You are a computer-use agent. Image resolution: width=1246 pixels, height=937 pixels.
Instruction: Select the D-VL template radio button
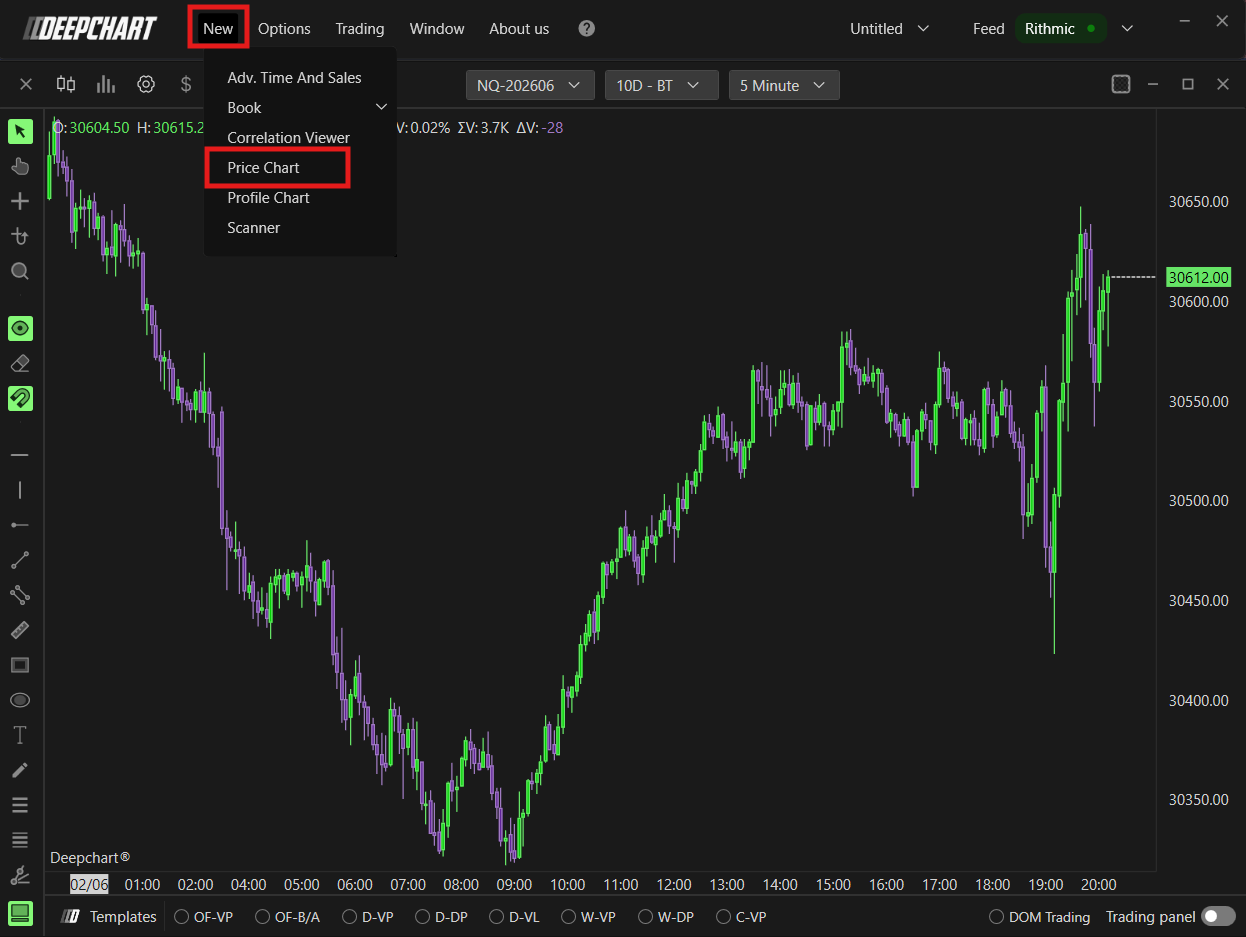coord(496,917)
